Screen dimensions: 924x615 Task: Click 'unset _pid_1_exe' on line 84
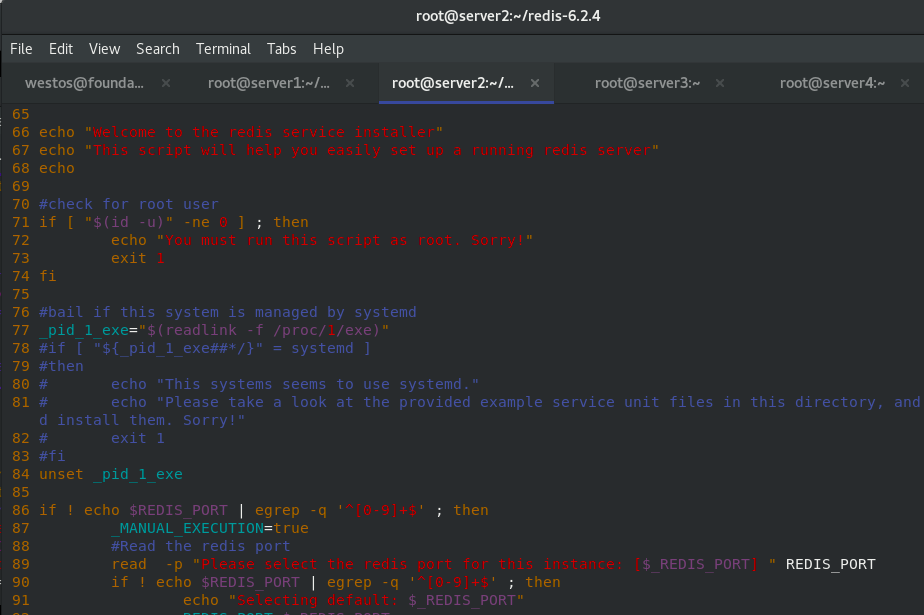coord(111,474)
